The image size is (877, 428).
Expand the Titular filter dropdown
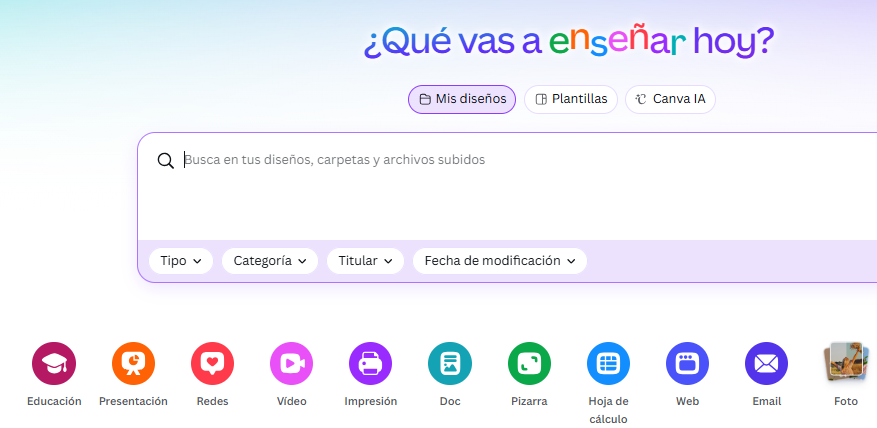365,261
